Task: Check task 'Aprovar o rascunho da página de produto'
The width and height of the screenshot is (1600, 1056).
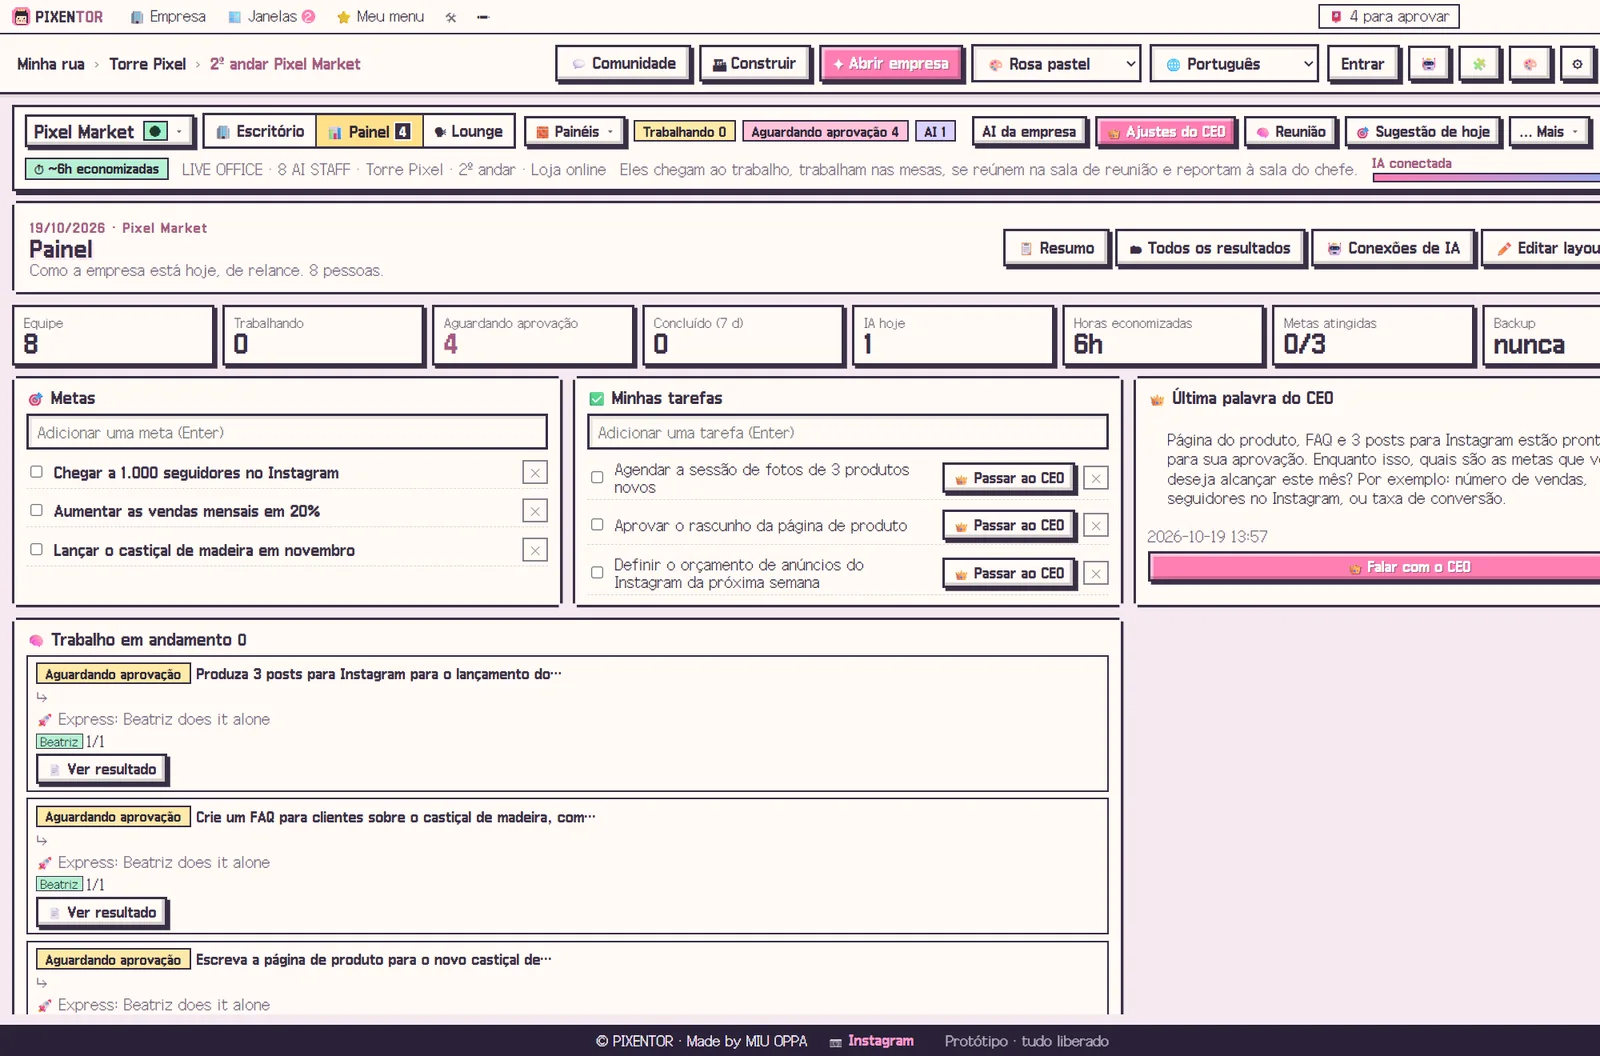Action: click(597, 525)
